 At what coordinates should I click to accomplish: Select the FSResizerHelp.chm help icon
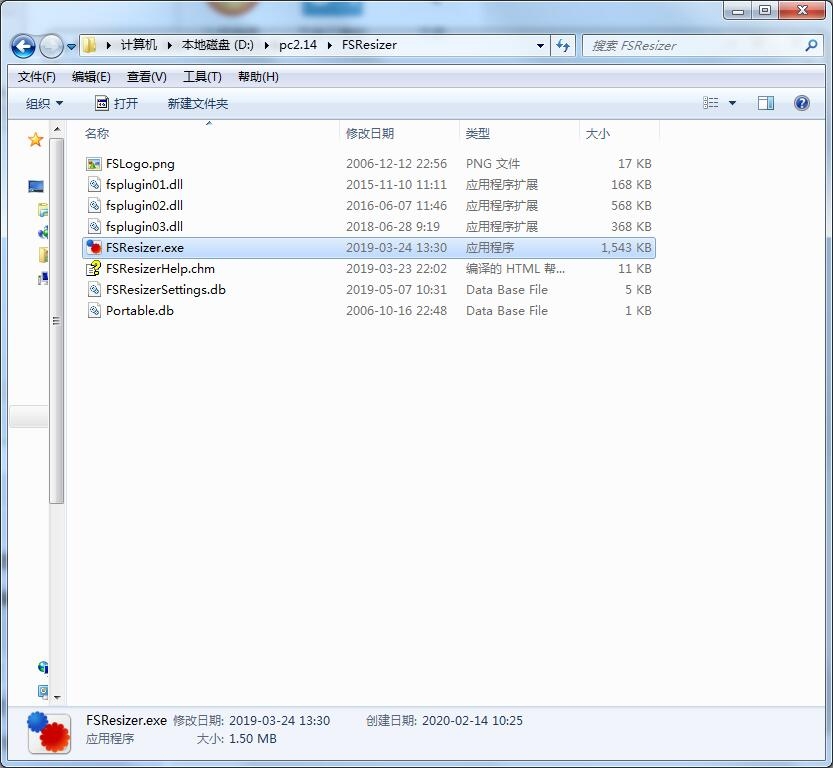[x=94, y=269]
